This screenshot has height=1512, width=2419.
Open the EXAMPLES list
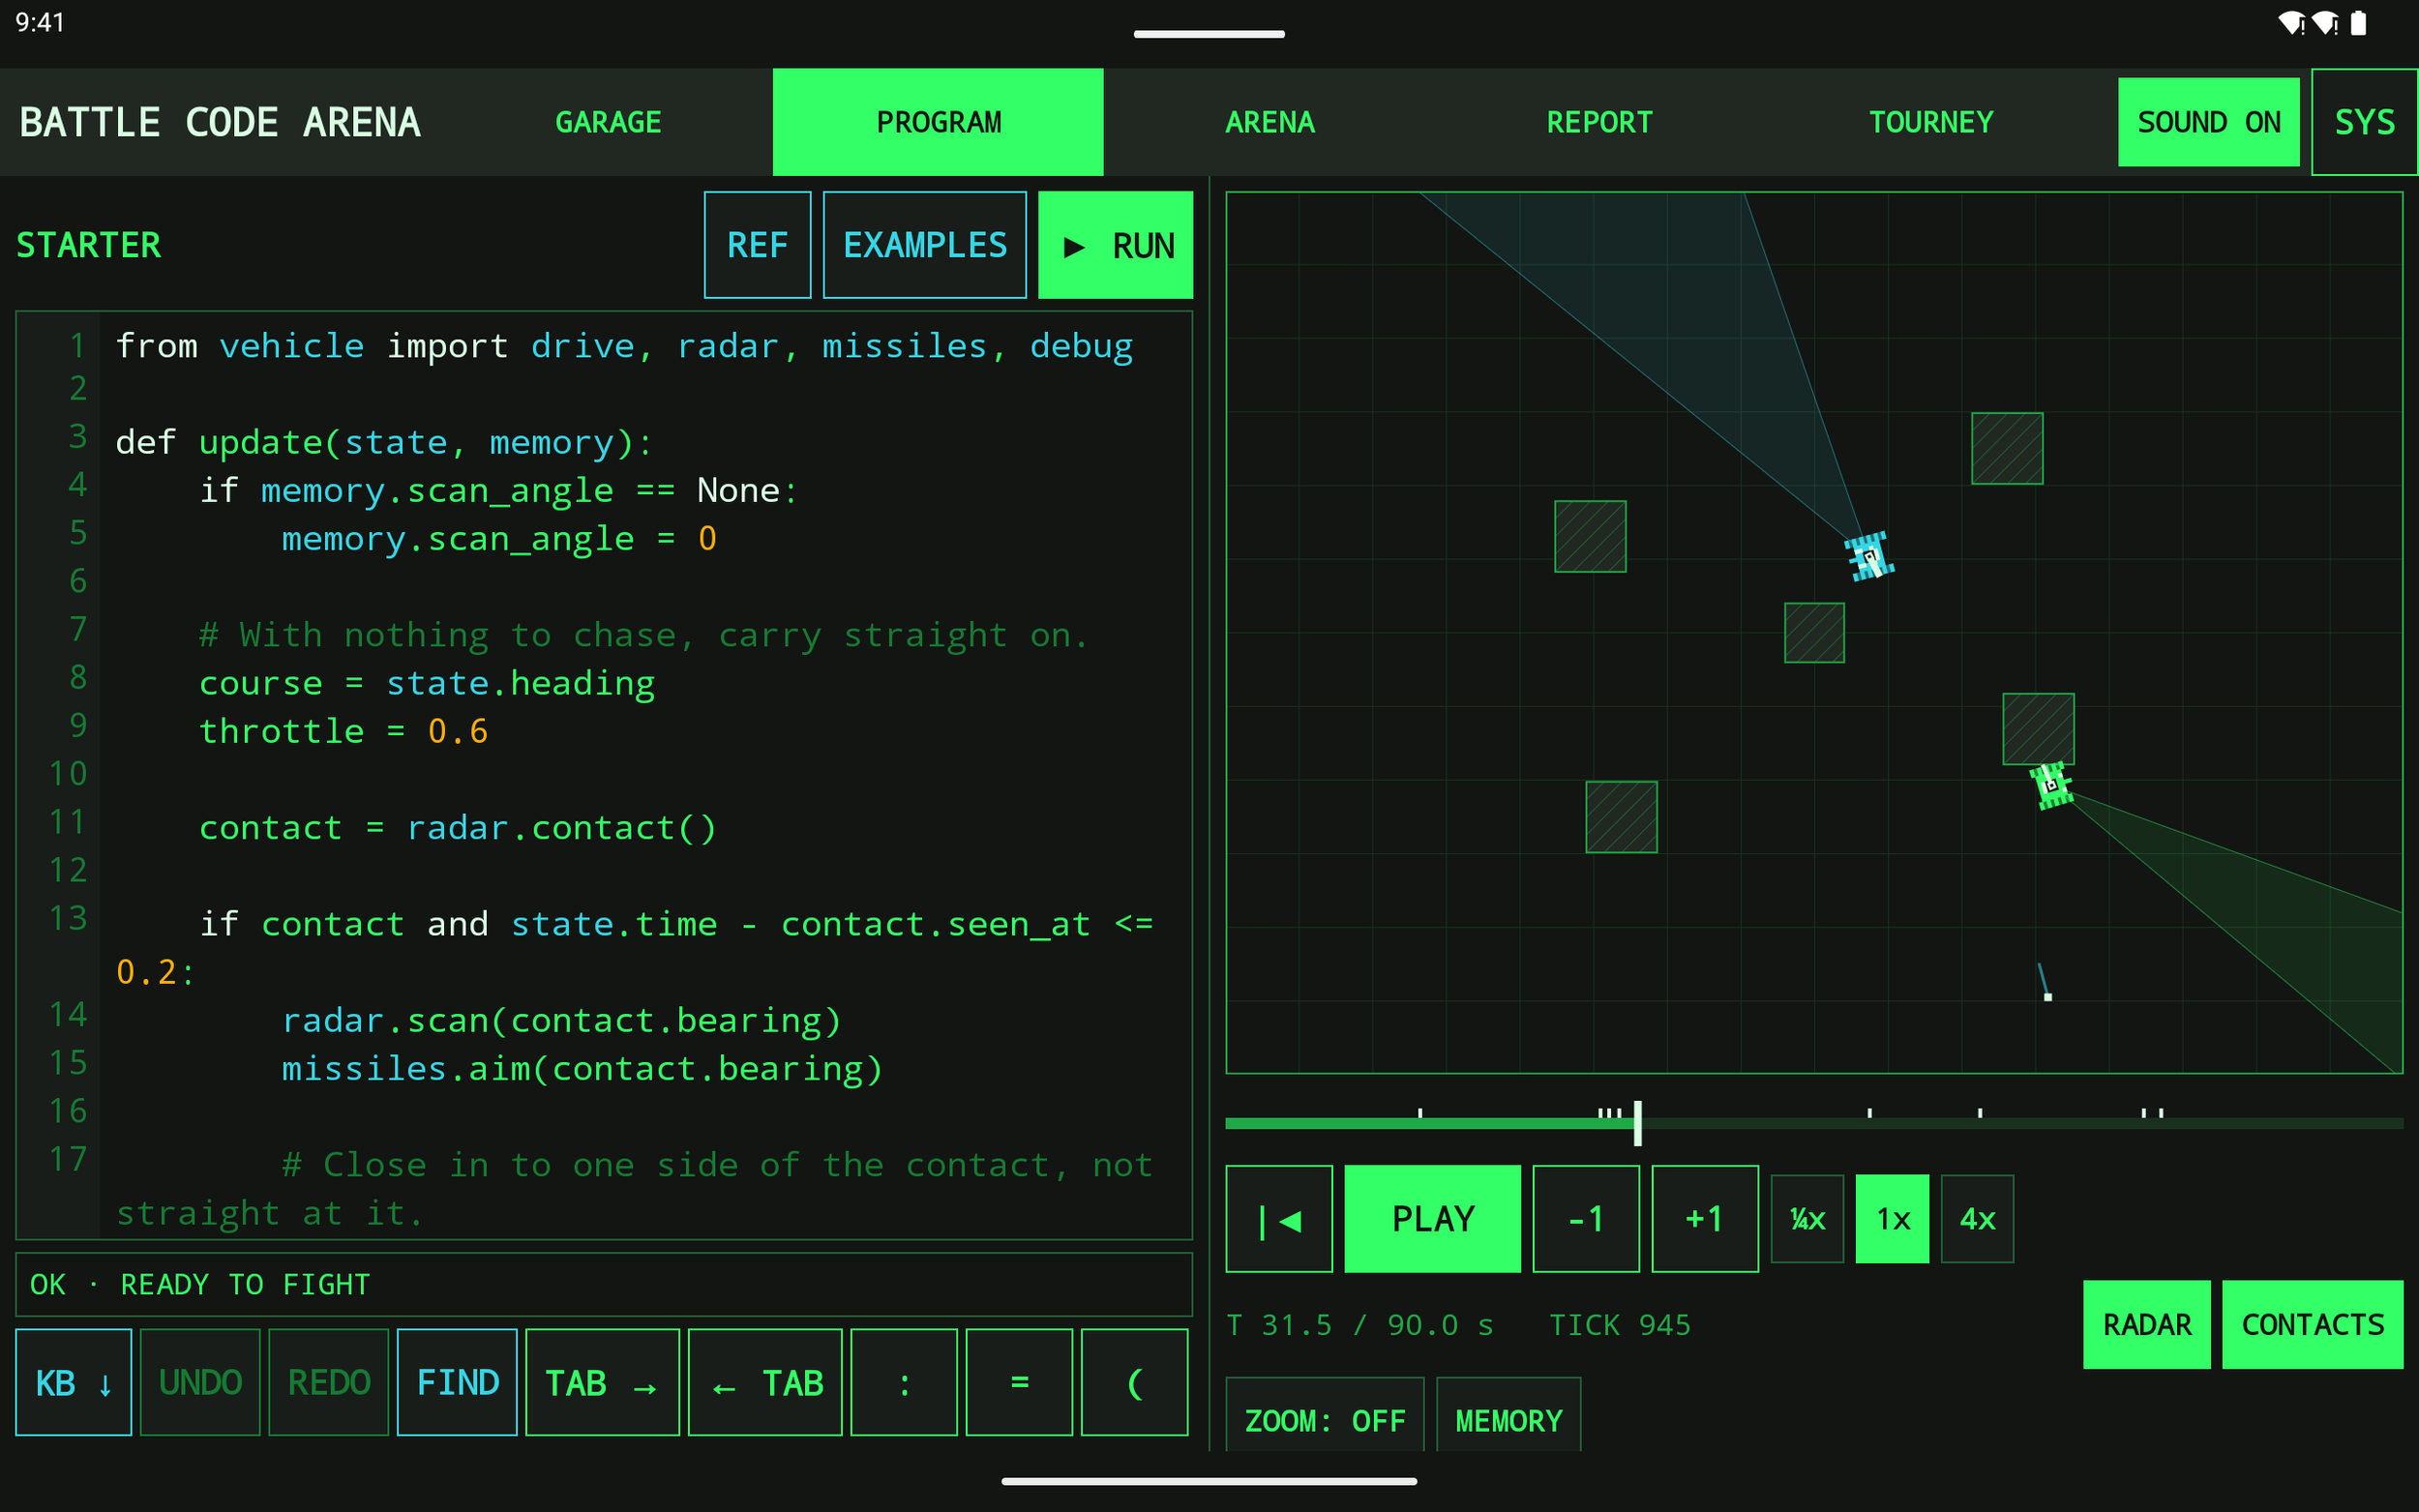(x=924, y=245)
